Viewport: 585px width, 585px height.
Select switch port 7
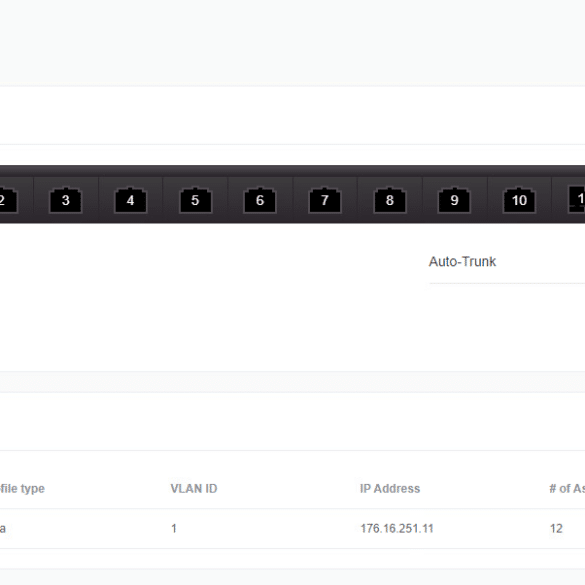point(325,200)
